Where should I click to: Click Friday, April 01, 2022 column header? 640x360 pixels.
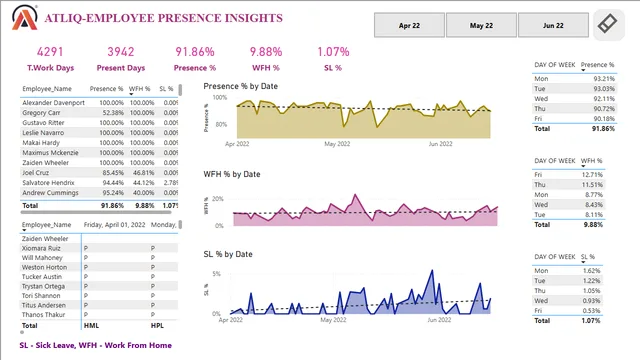pyautogui.click(x=114, y=224)
